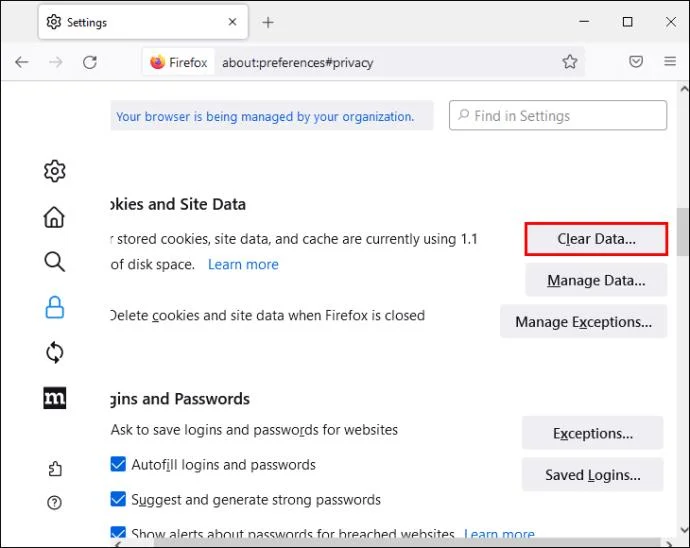The height and width of the screenshot is (548, 690).
Task: Click the vertical scrollbar thumb
Action: click(x=683, y=232)
